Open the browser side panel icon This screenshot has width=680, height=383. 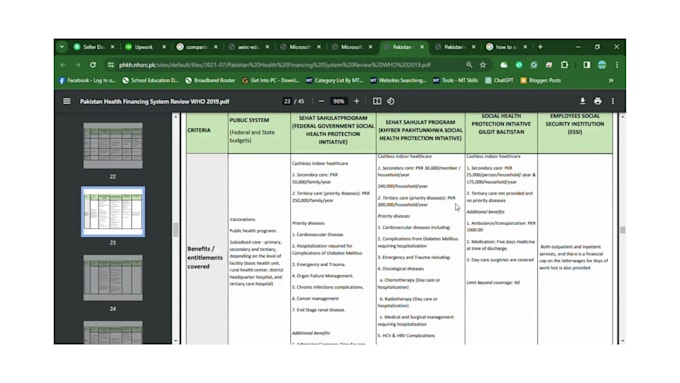[x=586, y=65]
